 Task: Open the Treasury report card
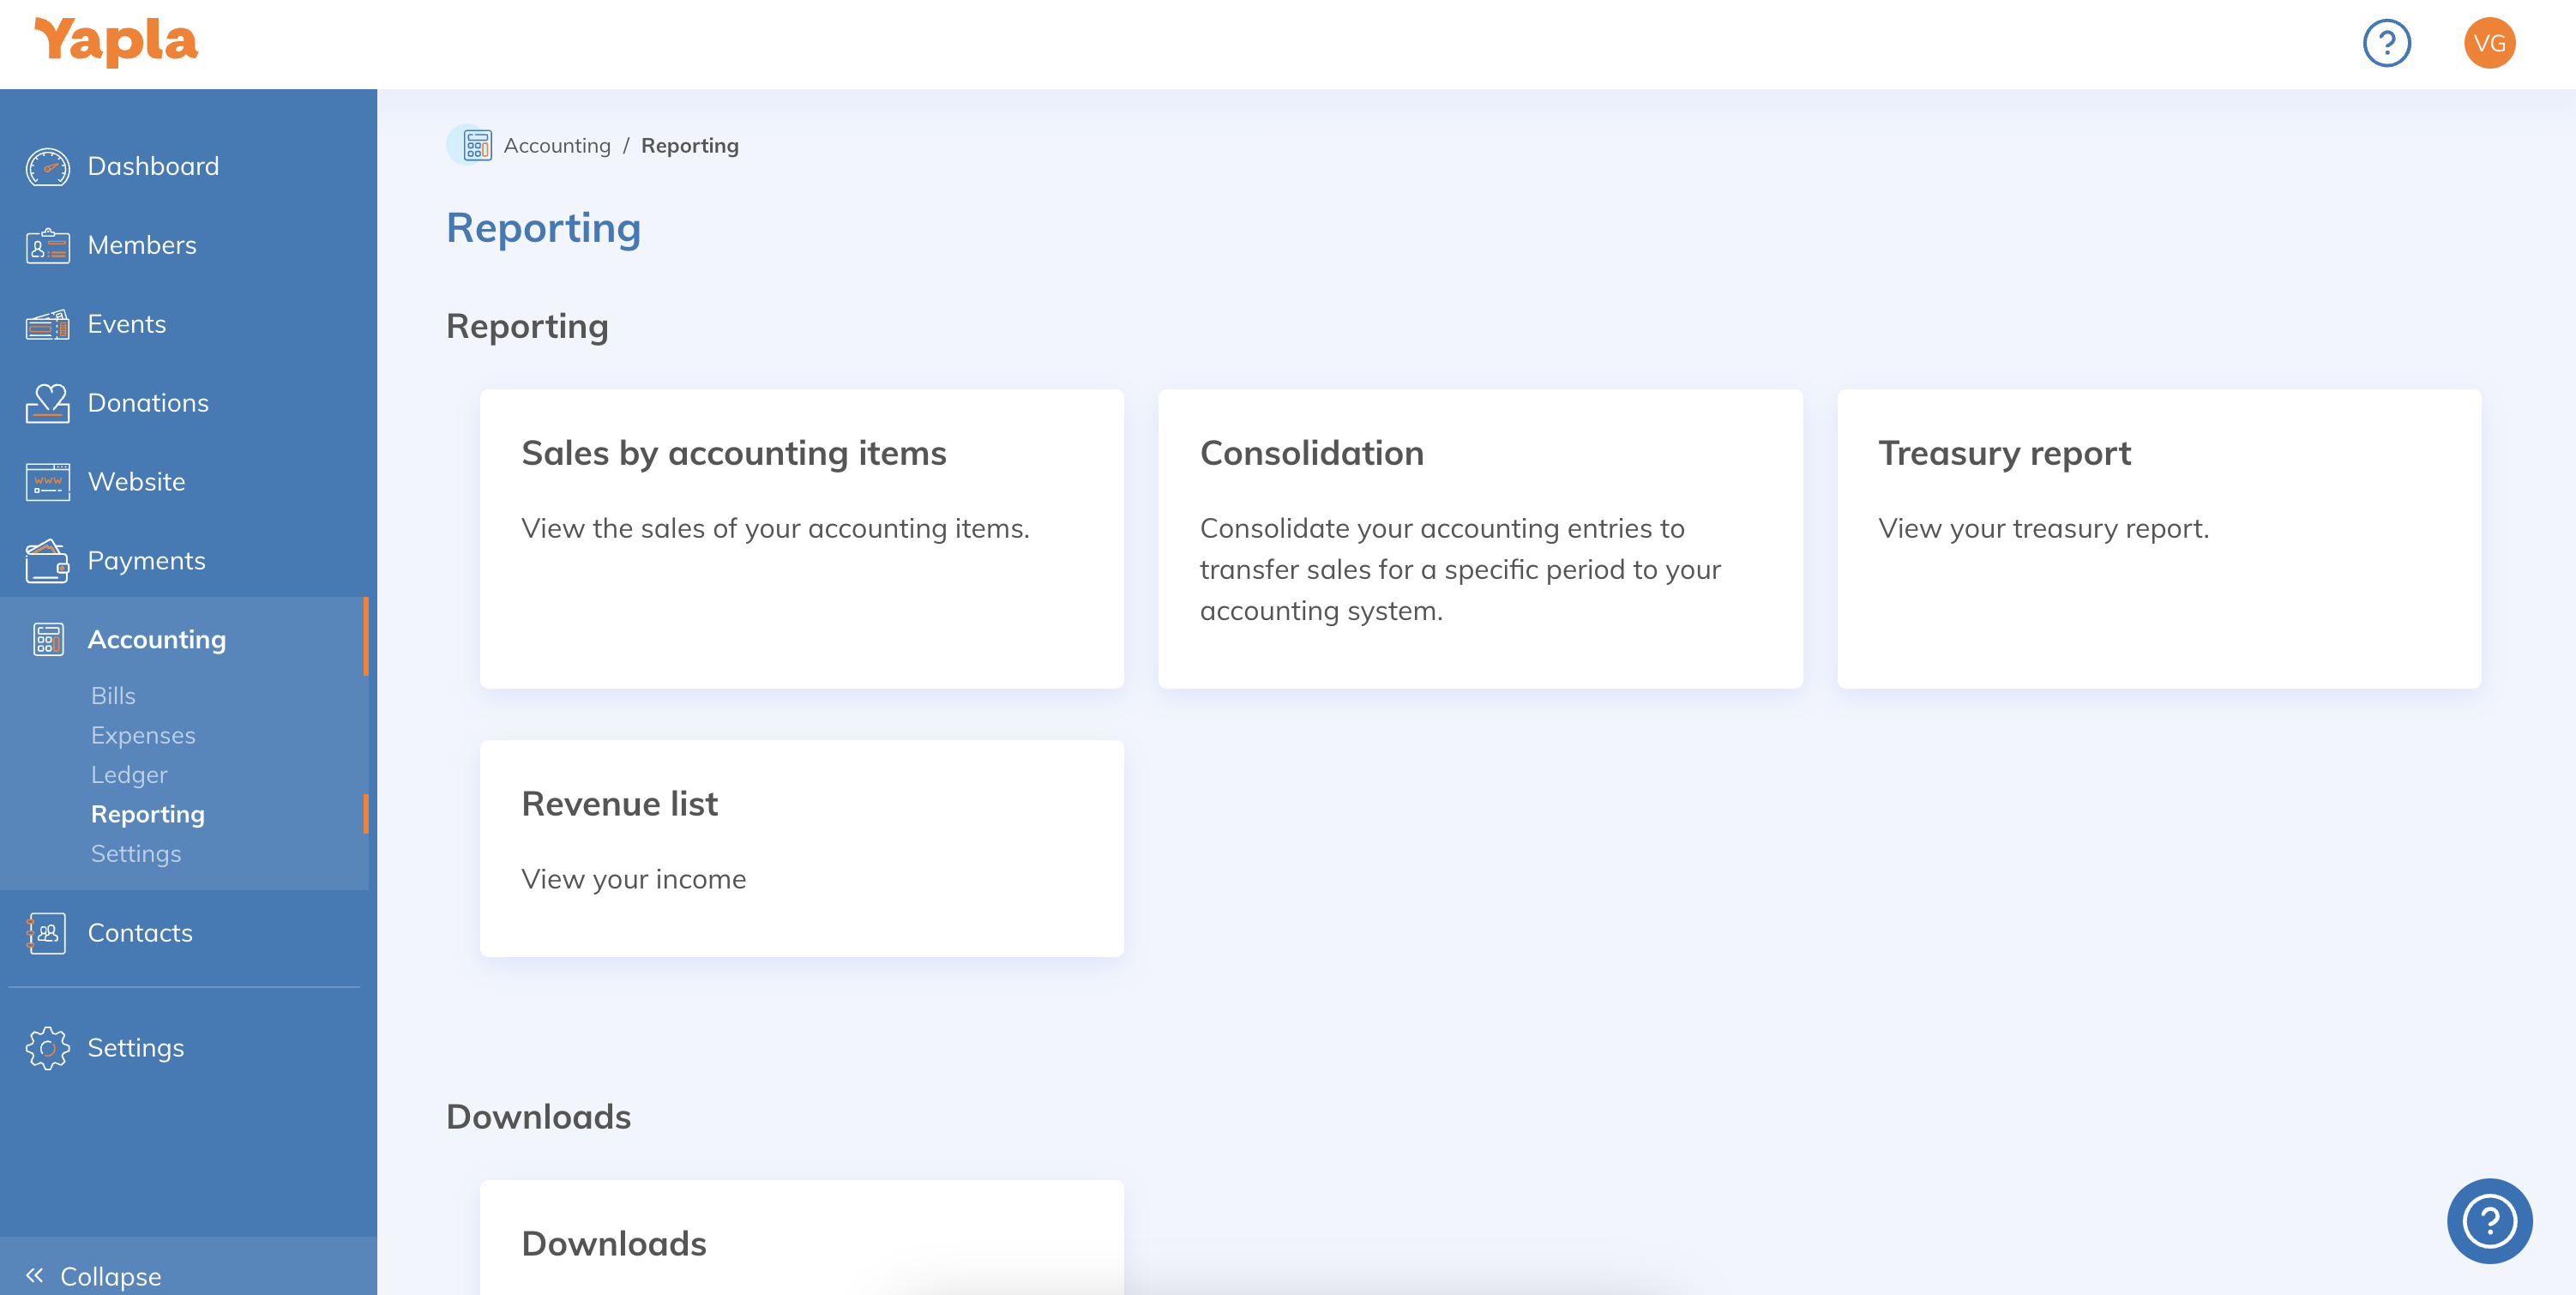(2158, 538)
